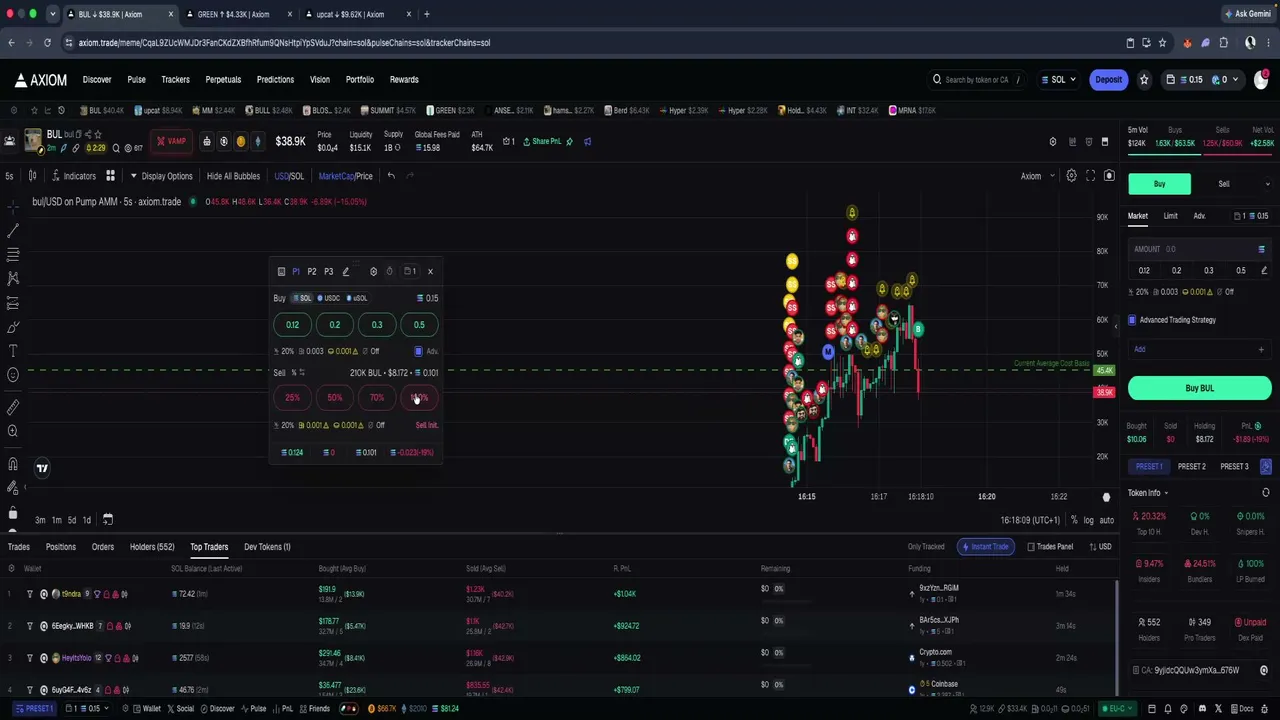Reload the browser page
The image size is (1280, 720).
pyautogui.click(x=47, y=43)
